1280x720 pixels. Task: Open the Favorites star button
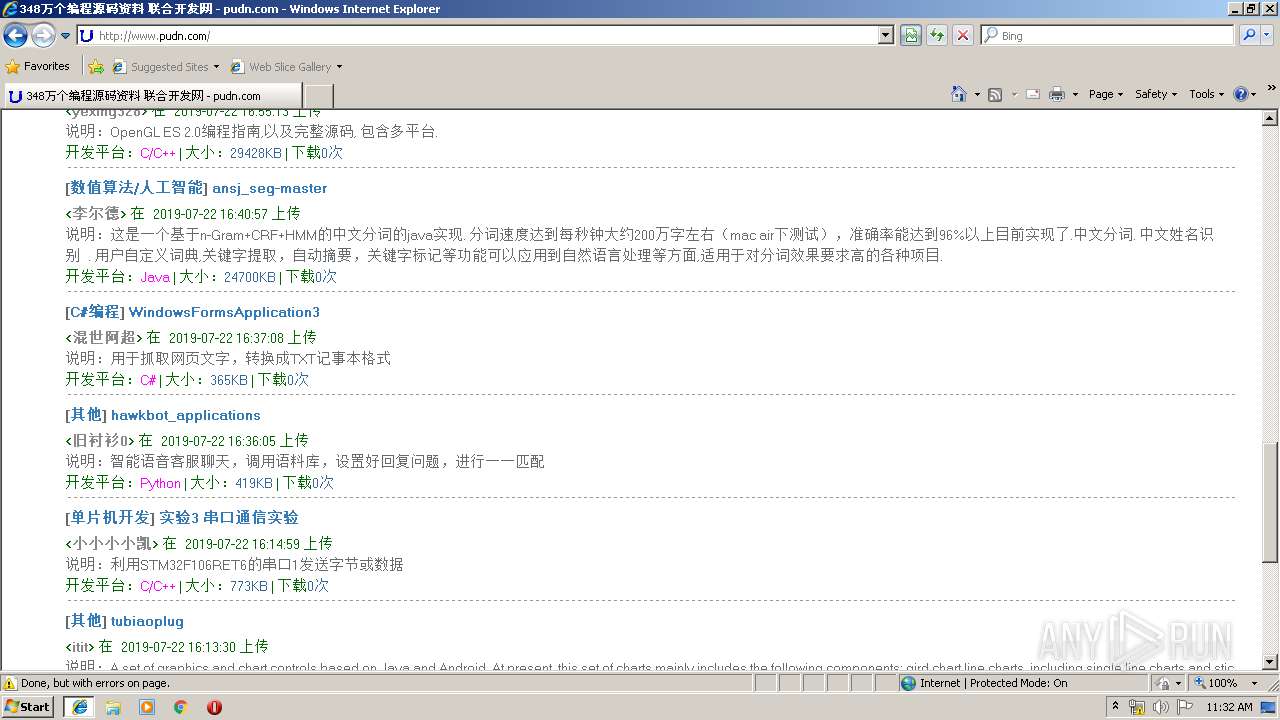click(38, 67)
